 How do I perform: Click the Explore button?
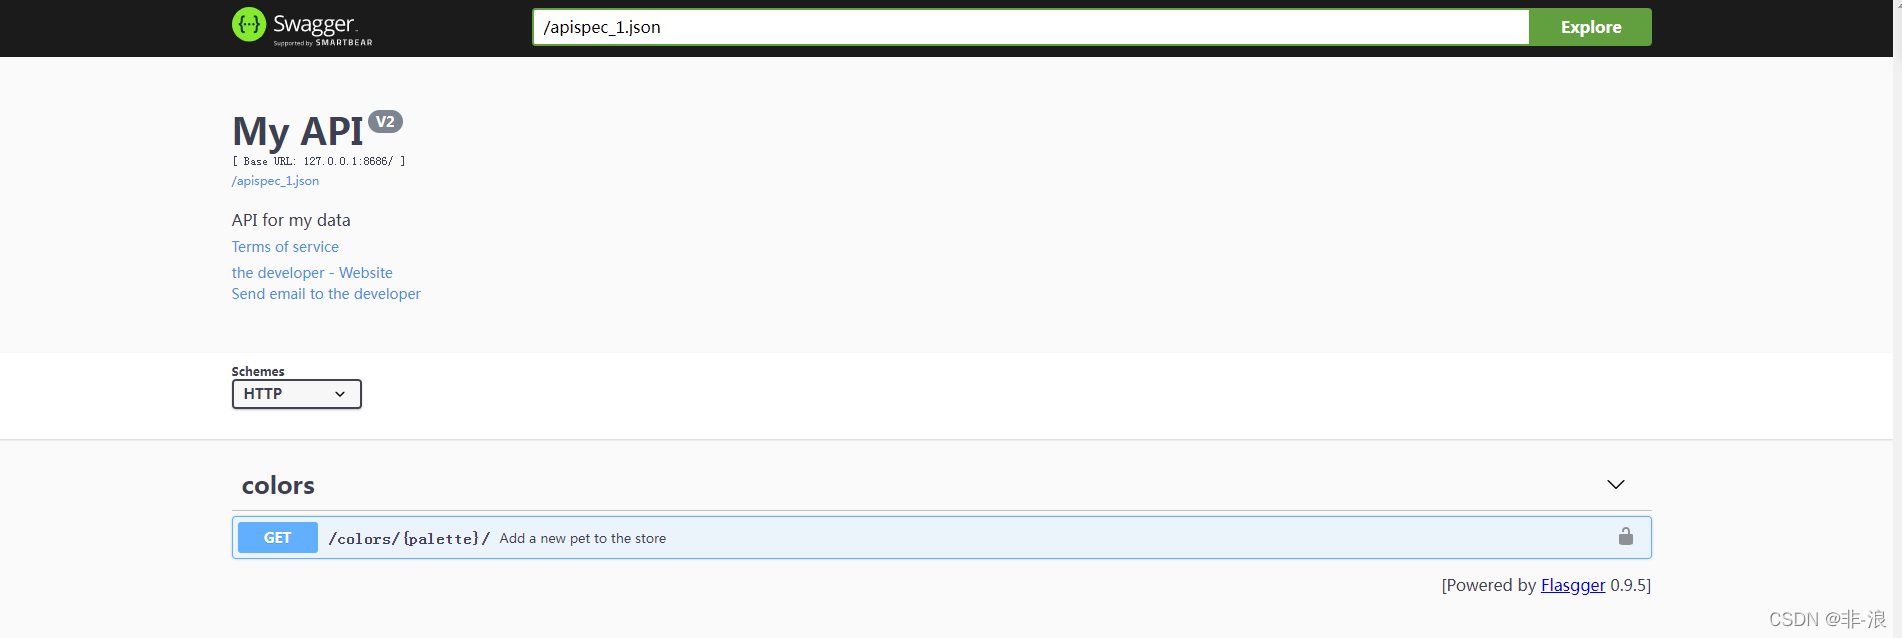click(1590, 27)
